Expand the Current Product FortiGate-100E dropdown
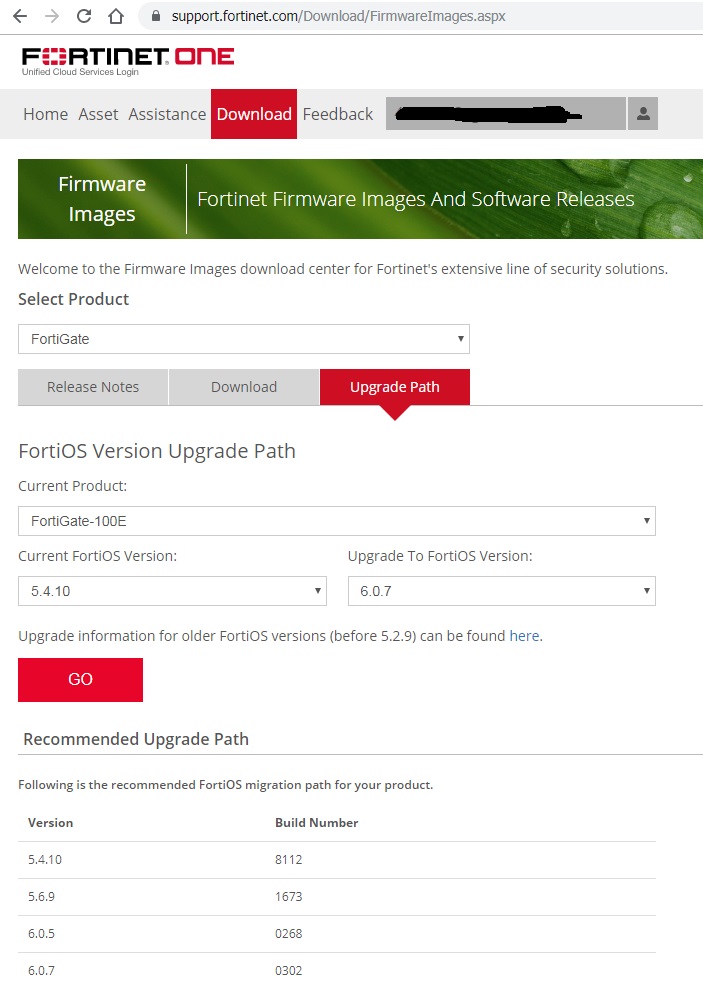Image resolution: width=703 pixels, height=1008 pixels. [x=337, y=521]
